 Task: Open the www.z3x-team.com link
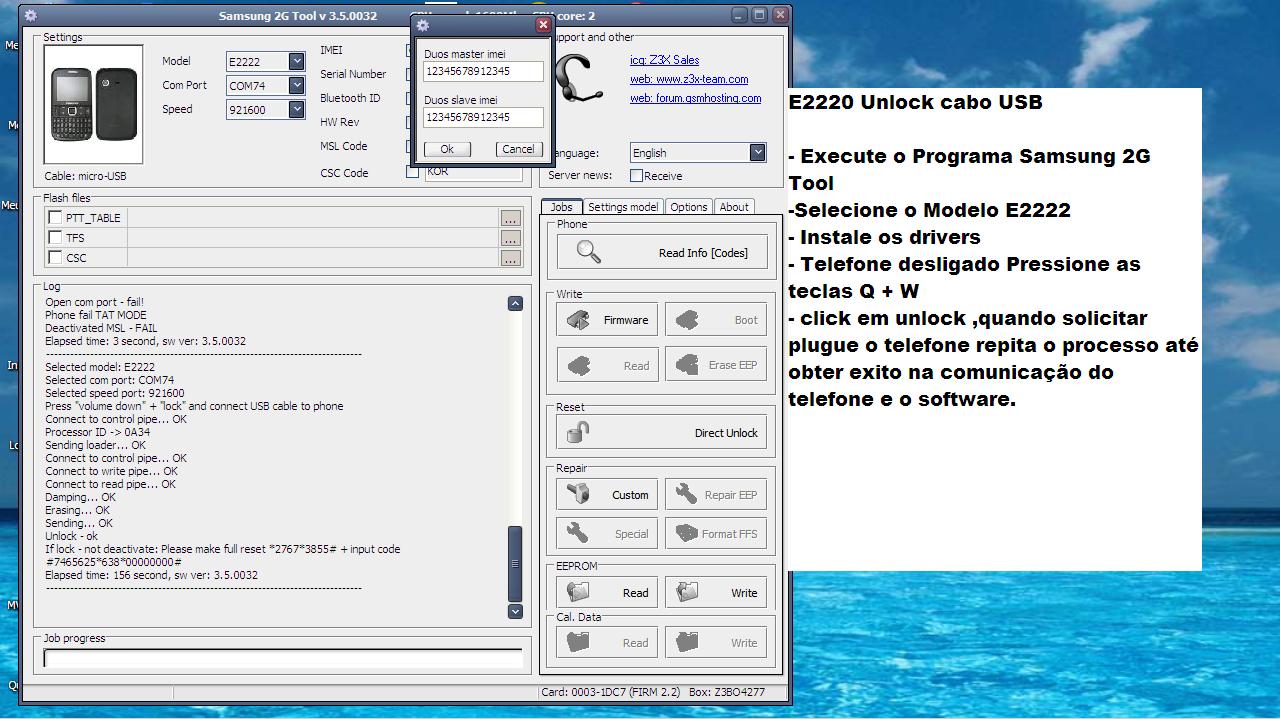(x=688, y=79)
